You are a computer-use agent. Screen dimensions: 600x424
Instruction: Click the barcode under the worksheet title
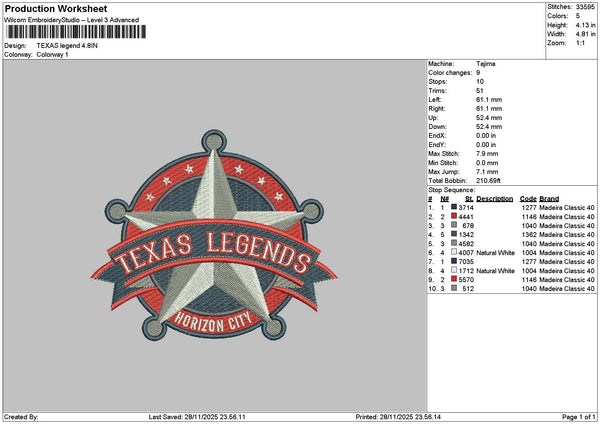(x=77, y=32)
